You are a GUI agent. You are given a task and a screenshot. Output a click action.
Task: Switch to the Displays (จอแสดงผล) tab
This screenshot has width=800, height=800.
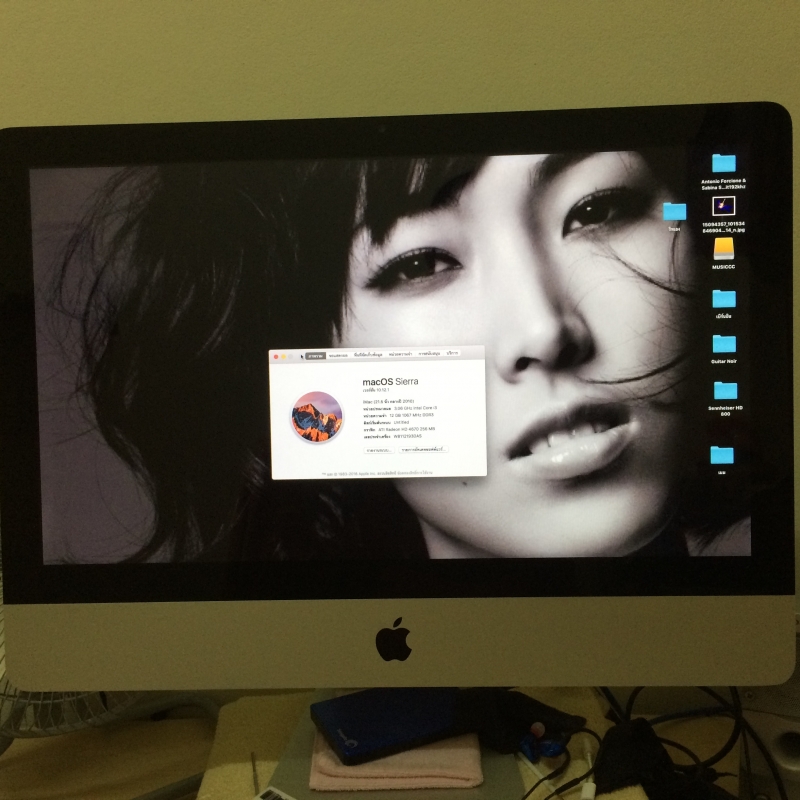(x=338, y=355)
